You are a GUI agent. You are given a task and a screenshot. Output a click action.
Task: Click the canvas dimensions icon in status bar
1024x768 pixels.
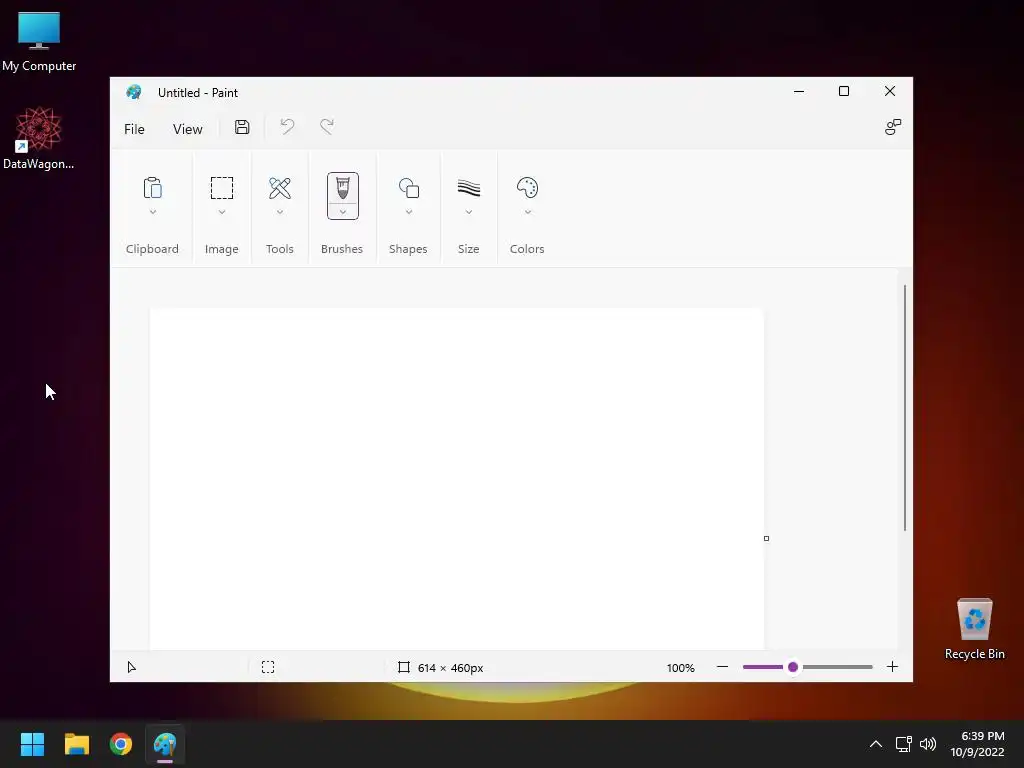point(404,667)
